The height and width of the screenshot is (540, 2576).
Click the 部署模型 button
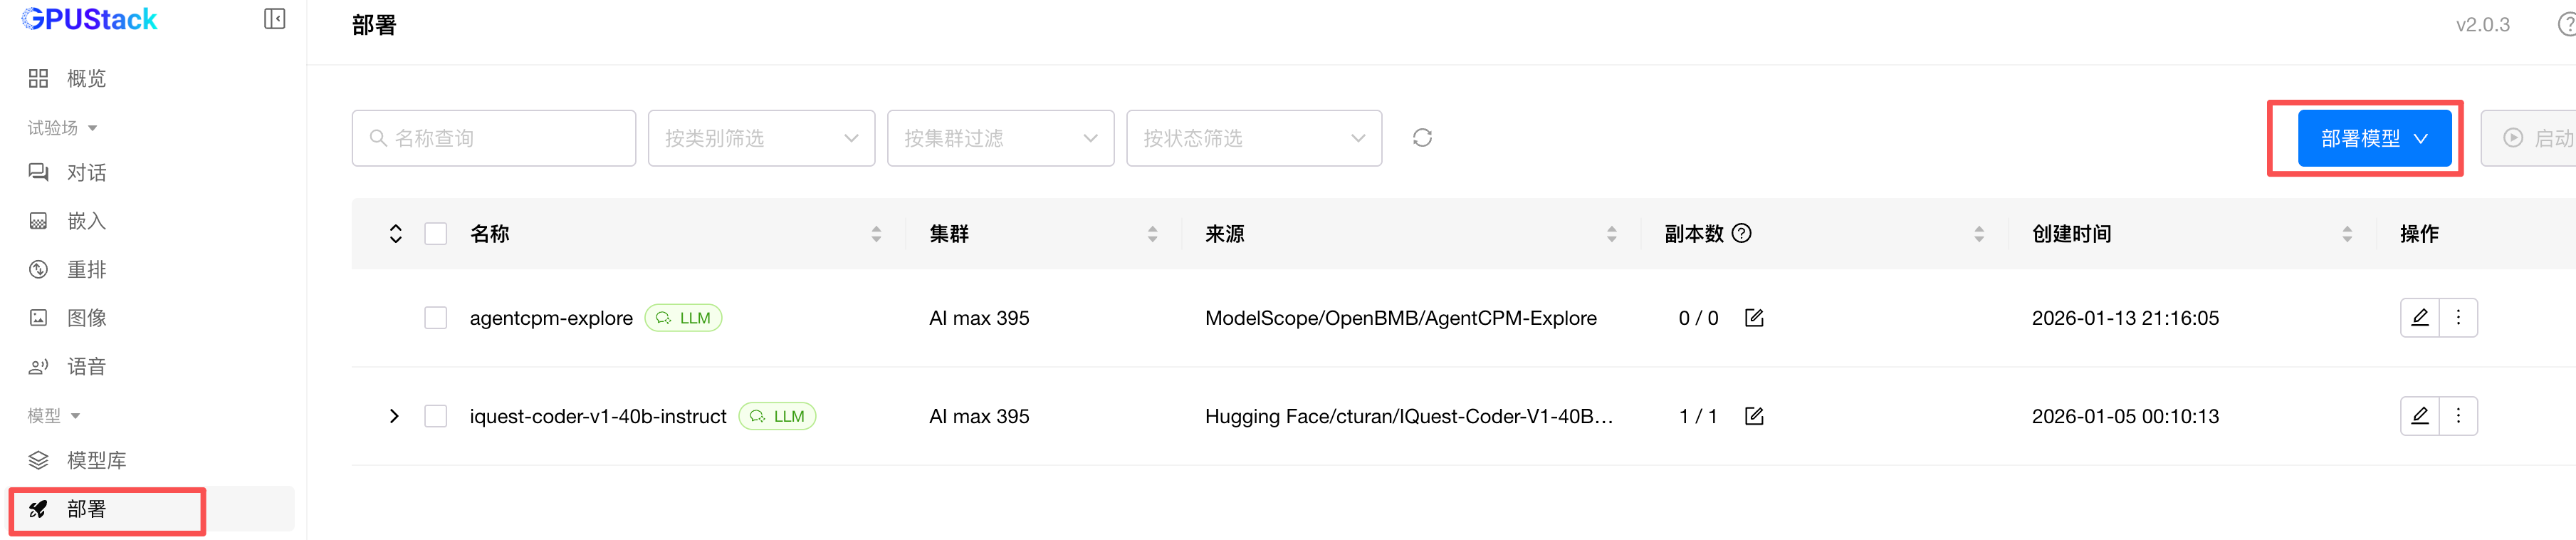pos(2373,138)
